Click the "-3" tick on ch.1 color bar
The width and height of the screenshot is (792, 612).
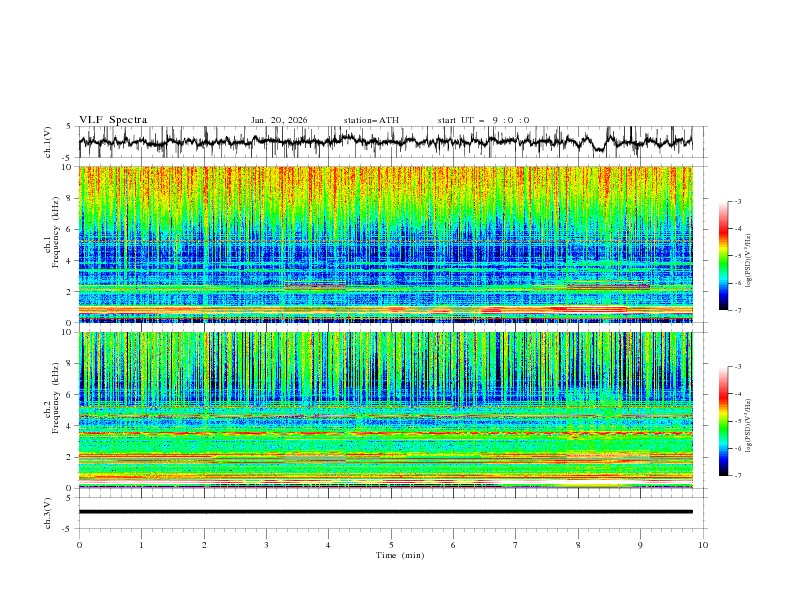(738, 201)
